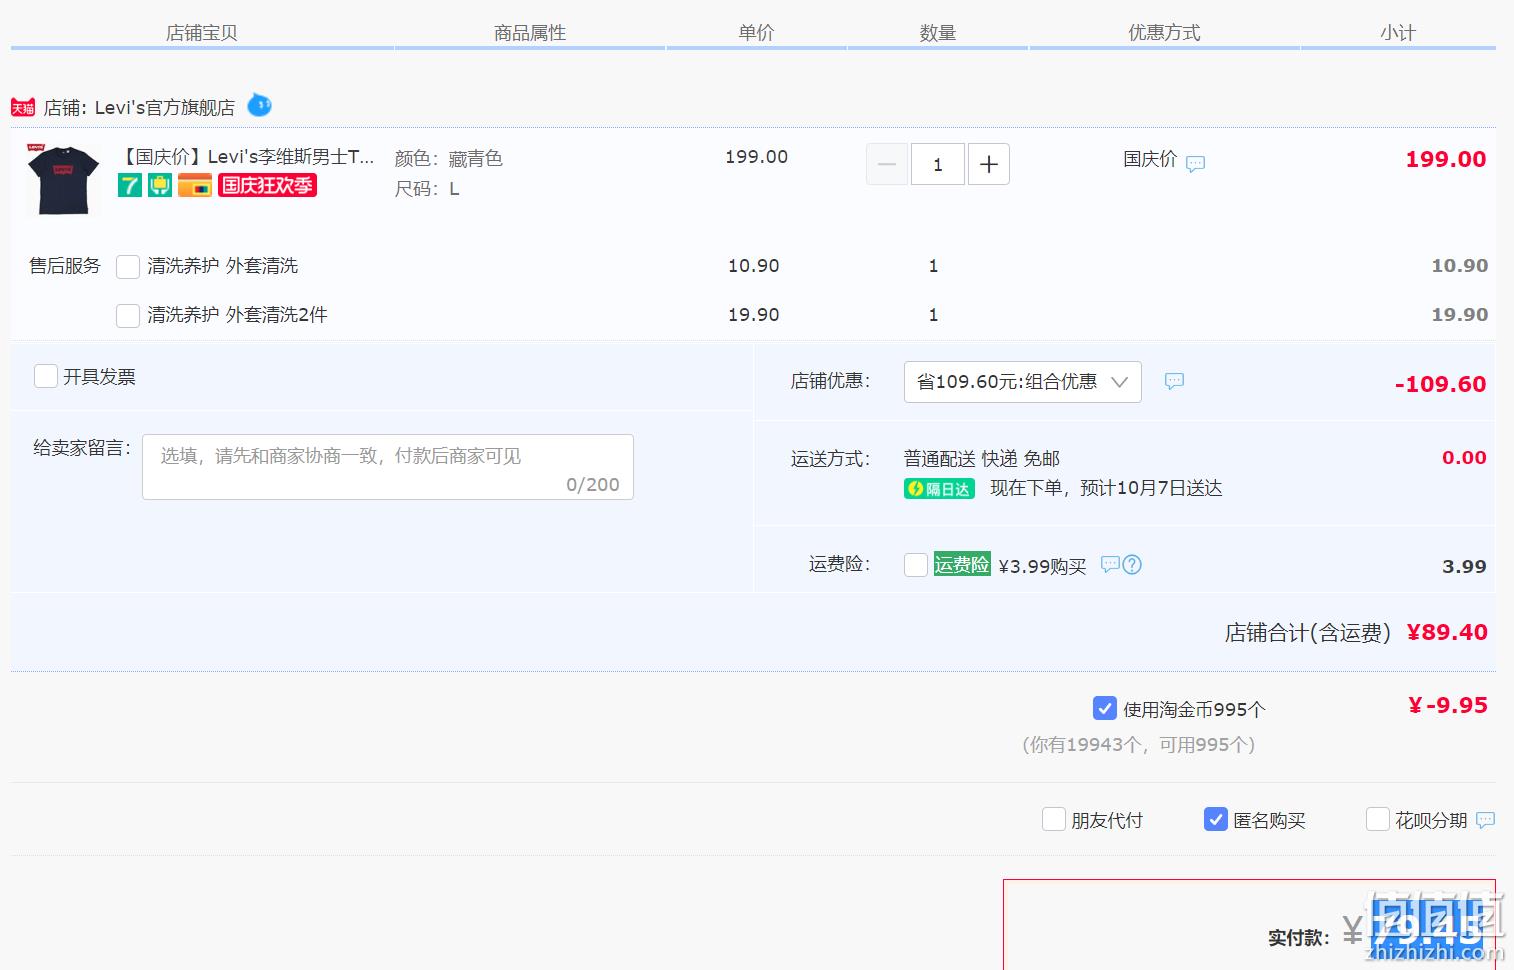This screenshot has width=1514, height=970.
Task: Click the 小计 column header
Action: tap(1398, 33)
